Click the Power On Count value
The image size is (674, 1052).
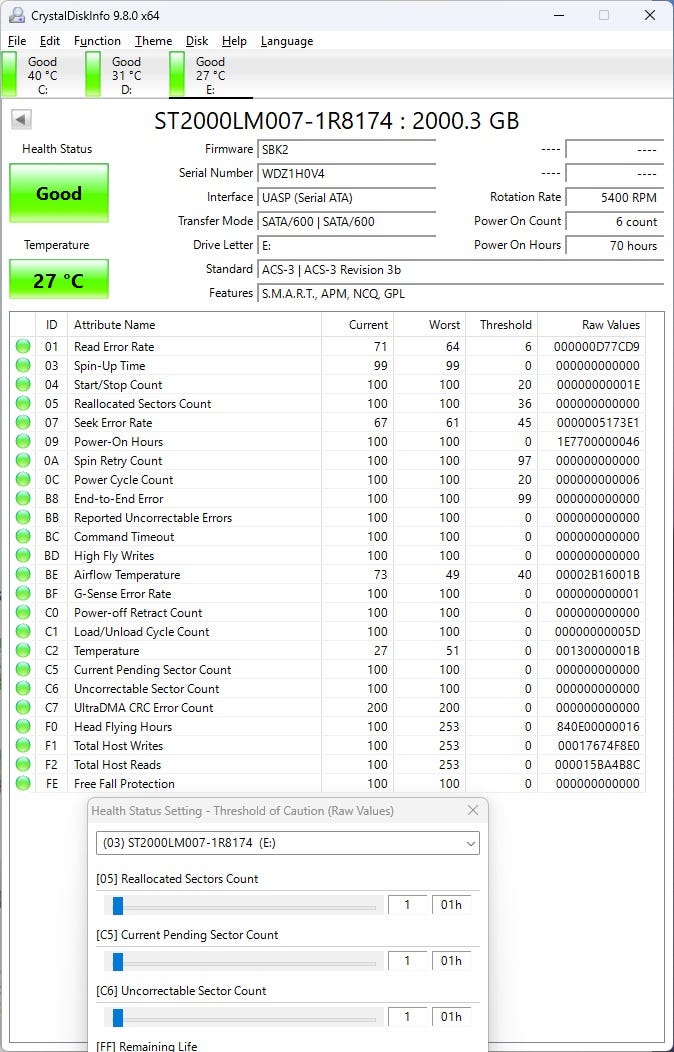coord(614,221)
